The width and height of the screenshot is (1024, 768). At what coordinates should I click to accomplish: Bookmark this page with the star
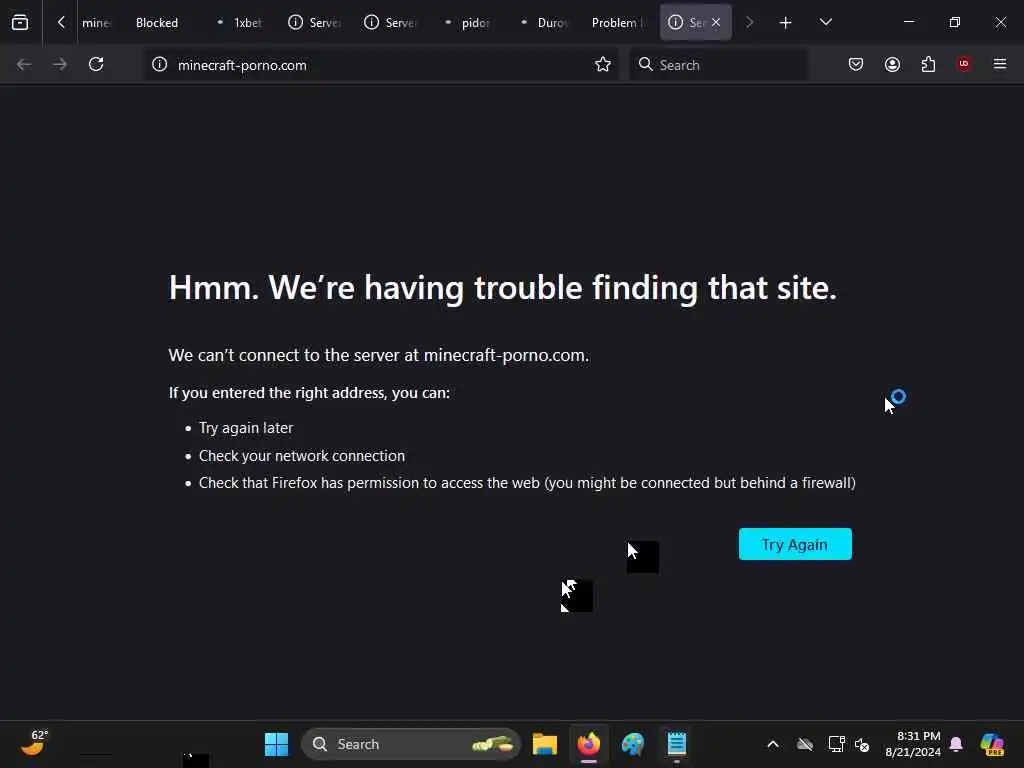[x=603, y=64]
